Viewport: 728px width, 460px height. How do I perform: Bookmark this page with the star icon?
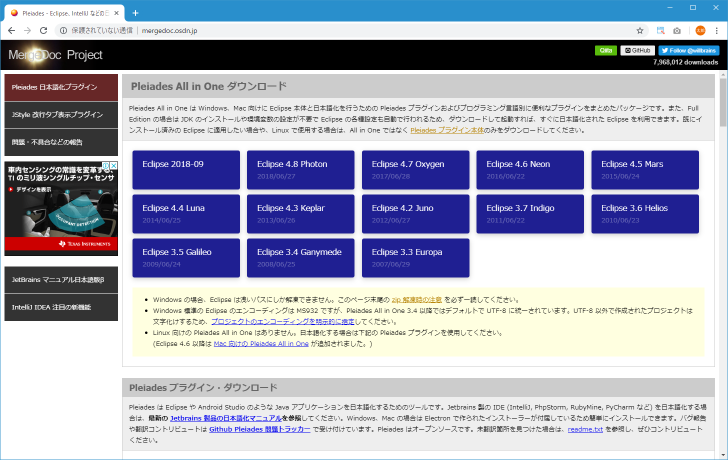[640, 31]
